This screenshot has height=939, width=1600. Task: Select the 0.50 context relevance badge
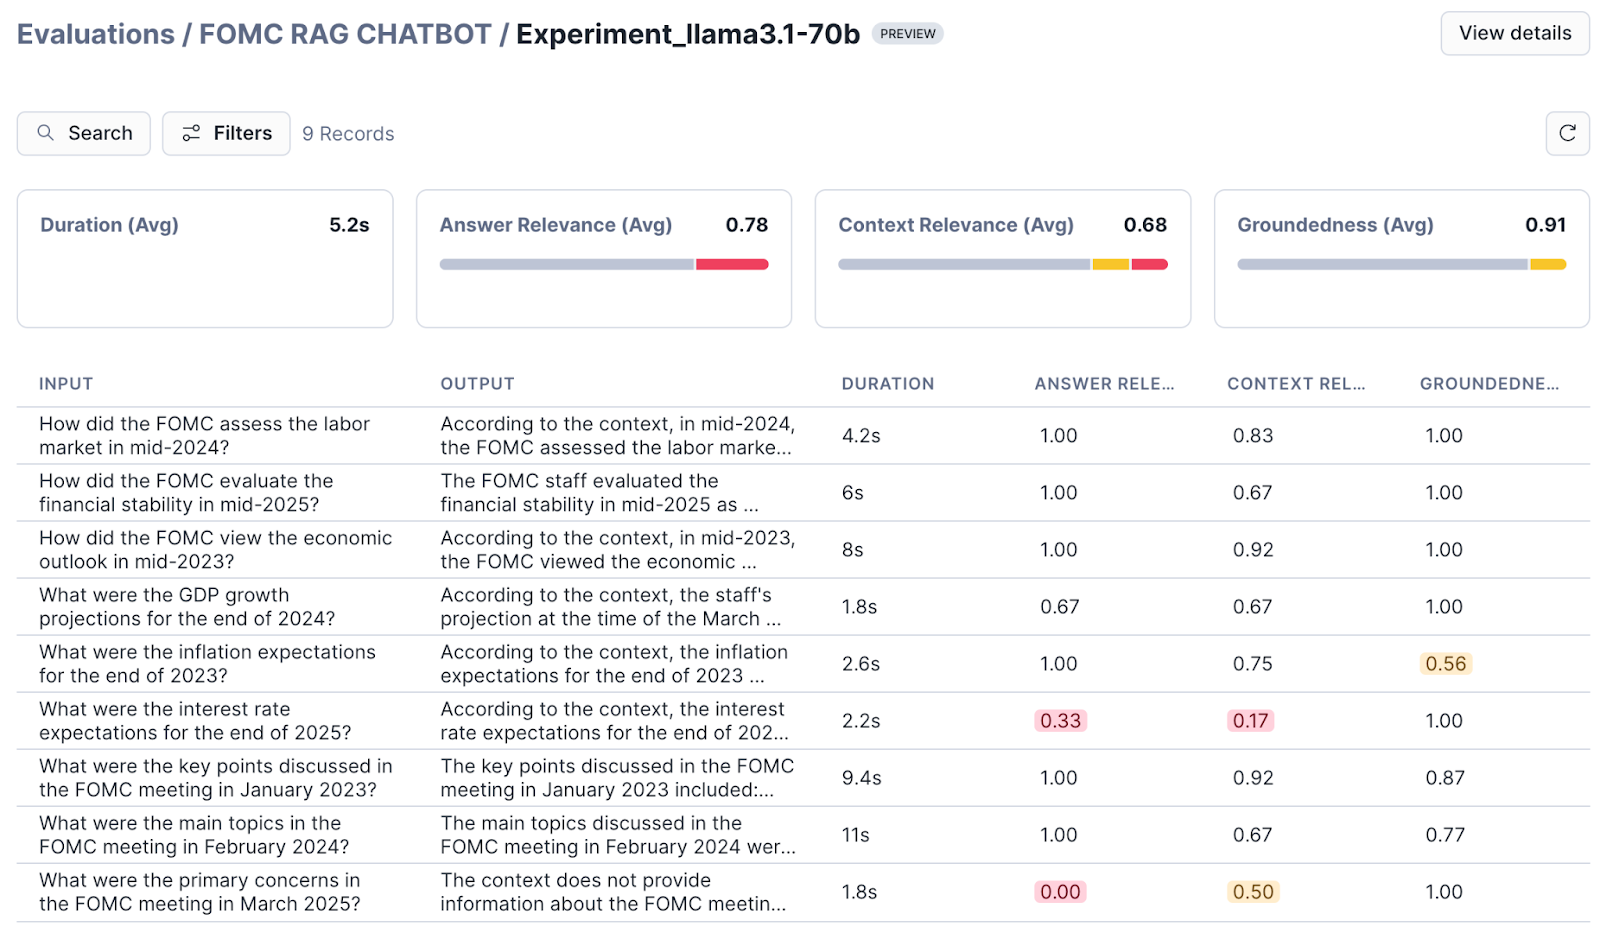1252,892
